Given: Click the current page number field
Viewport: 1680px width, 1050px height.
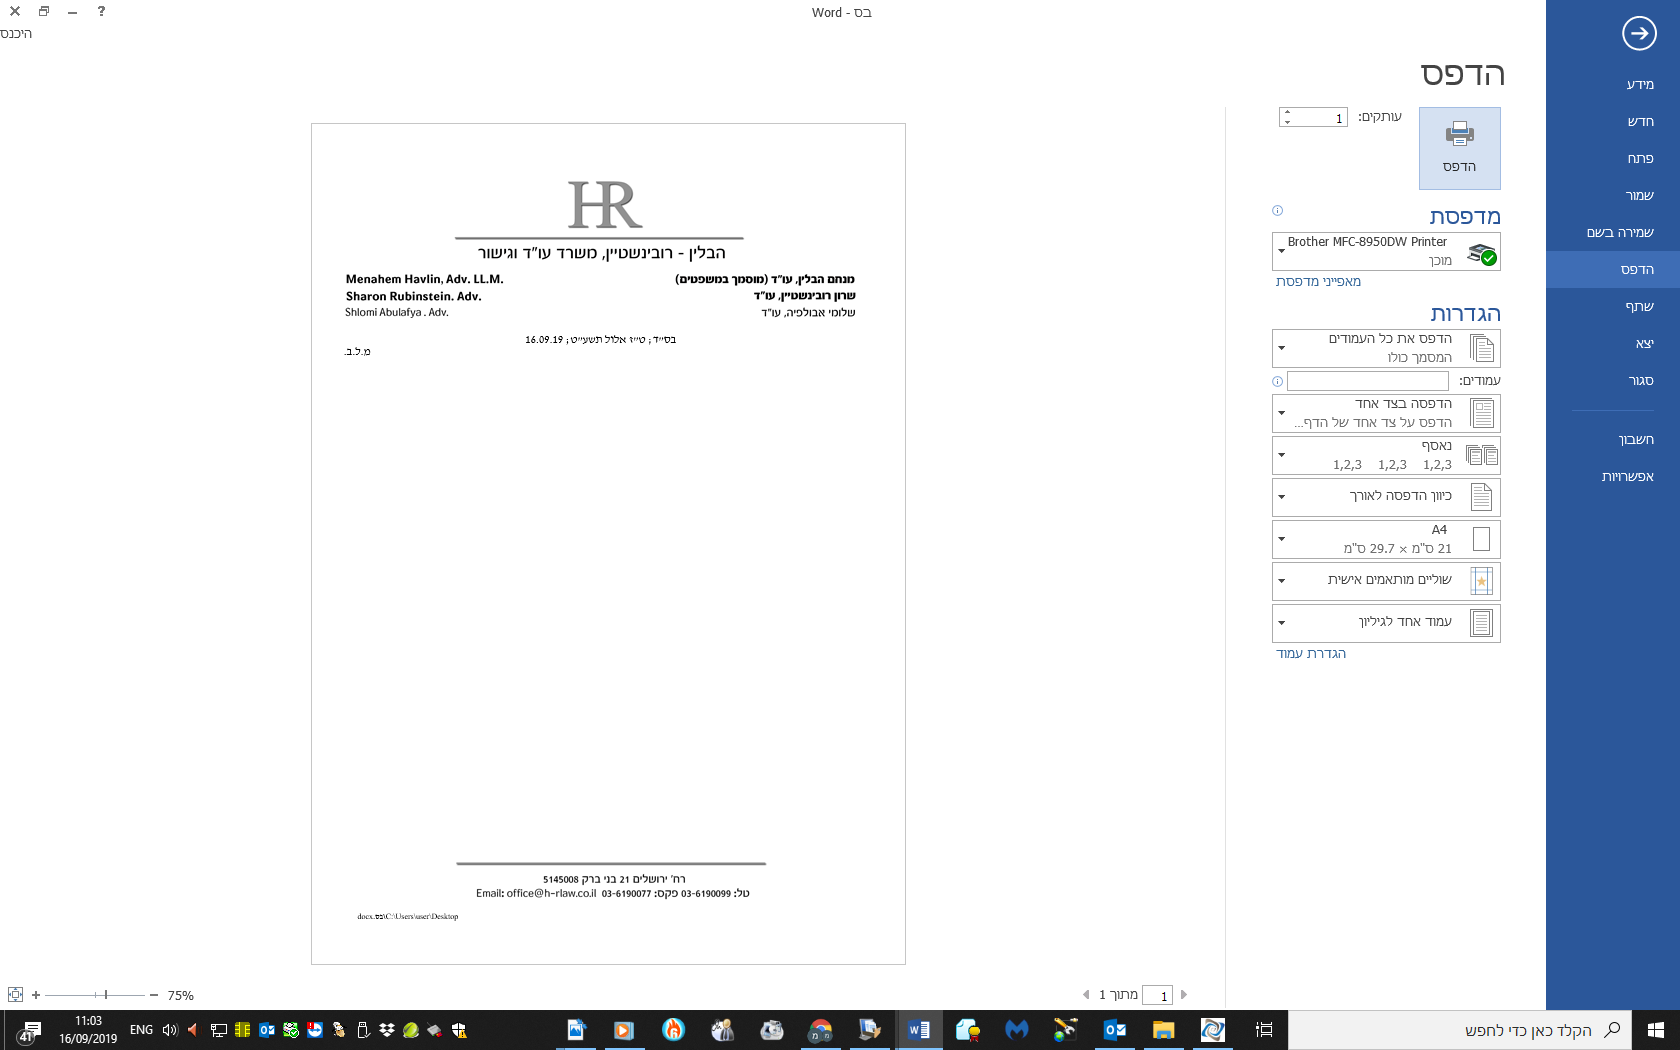Looking at the screenshot, I should tap(1157, 995).
